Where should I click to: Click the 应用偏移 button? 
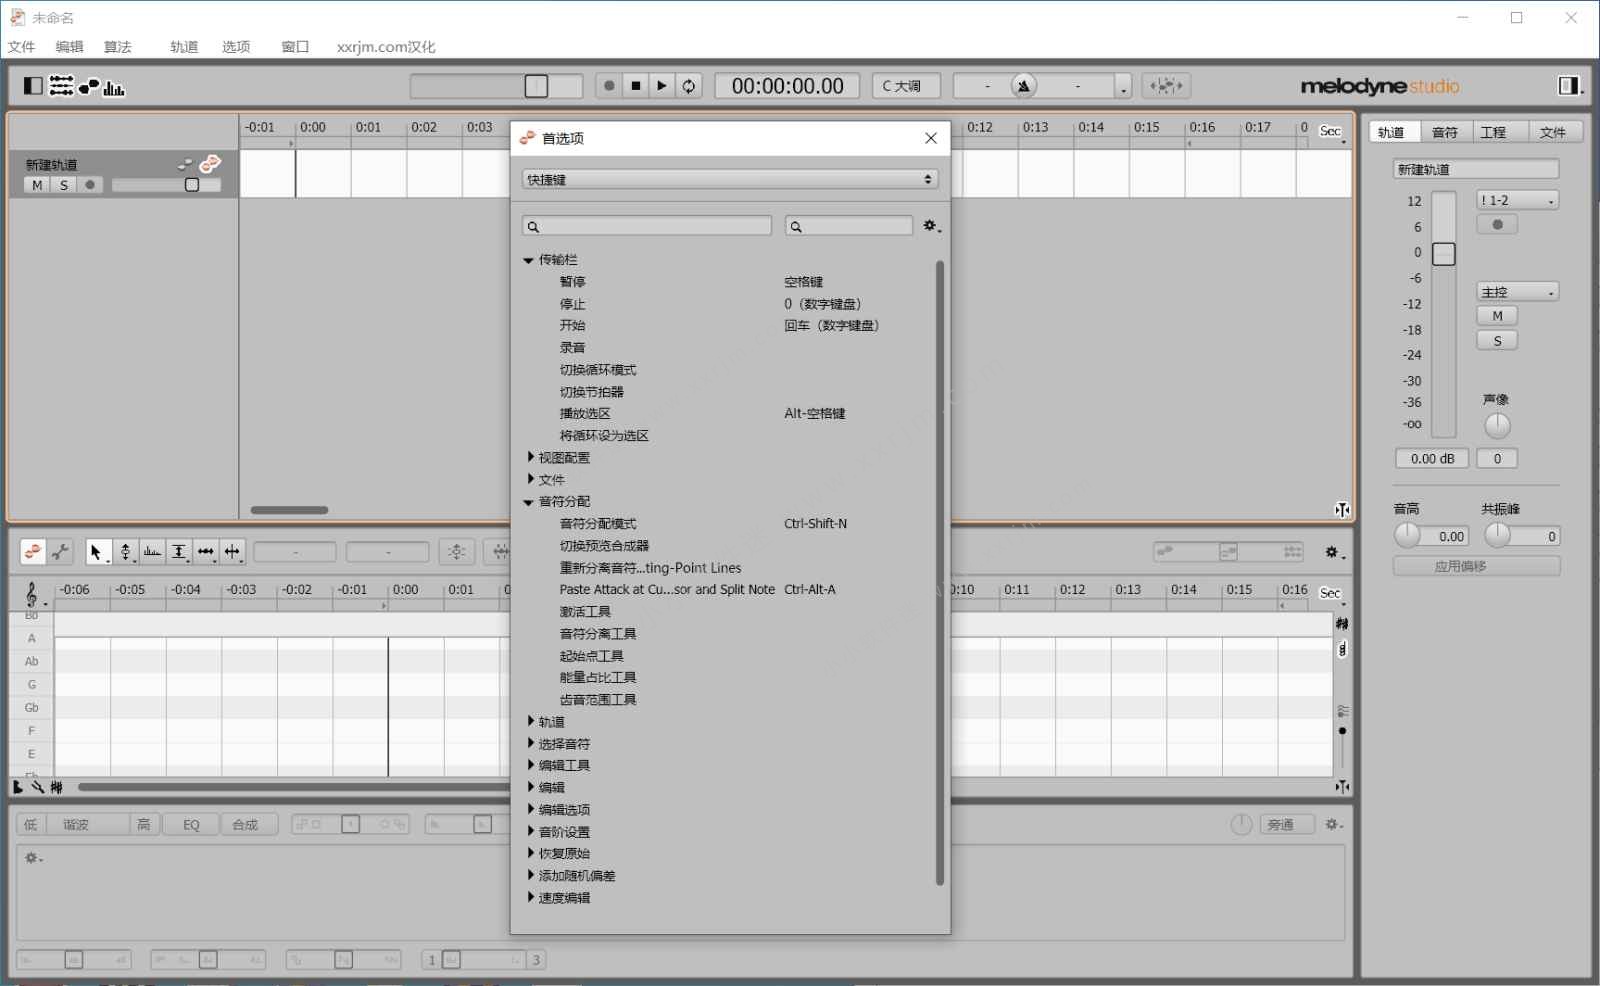(1476, 566)
